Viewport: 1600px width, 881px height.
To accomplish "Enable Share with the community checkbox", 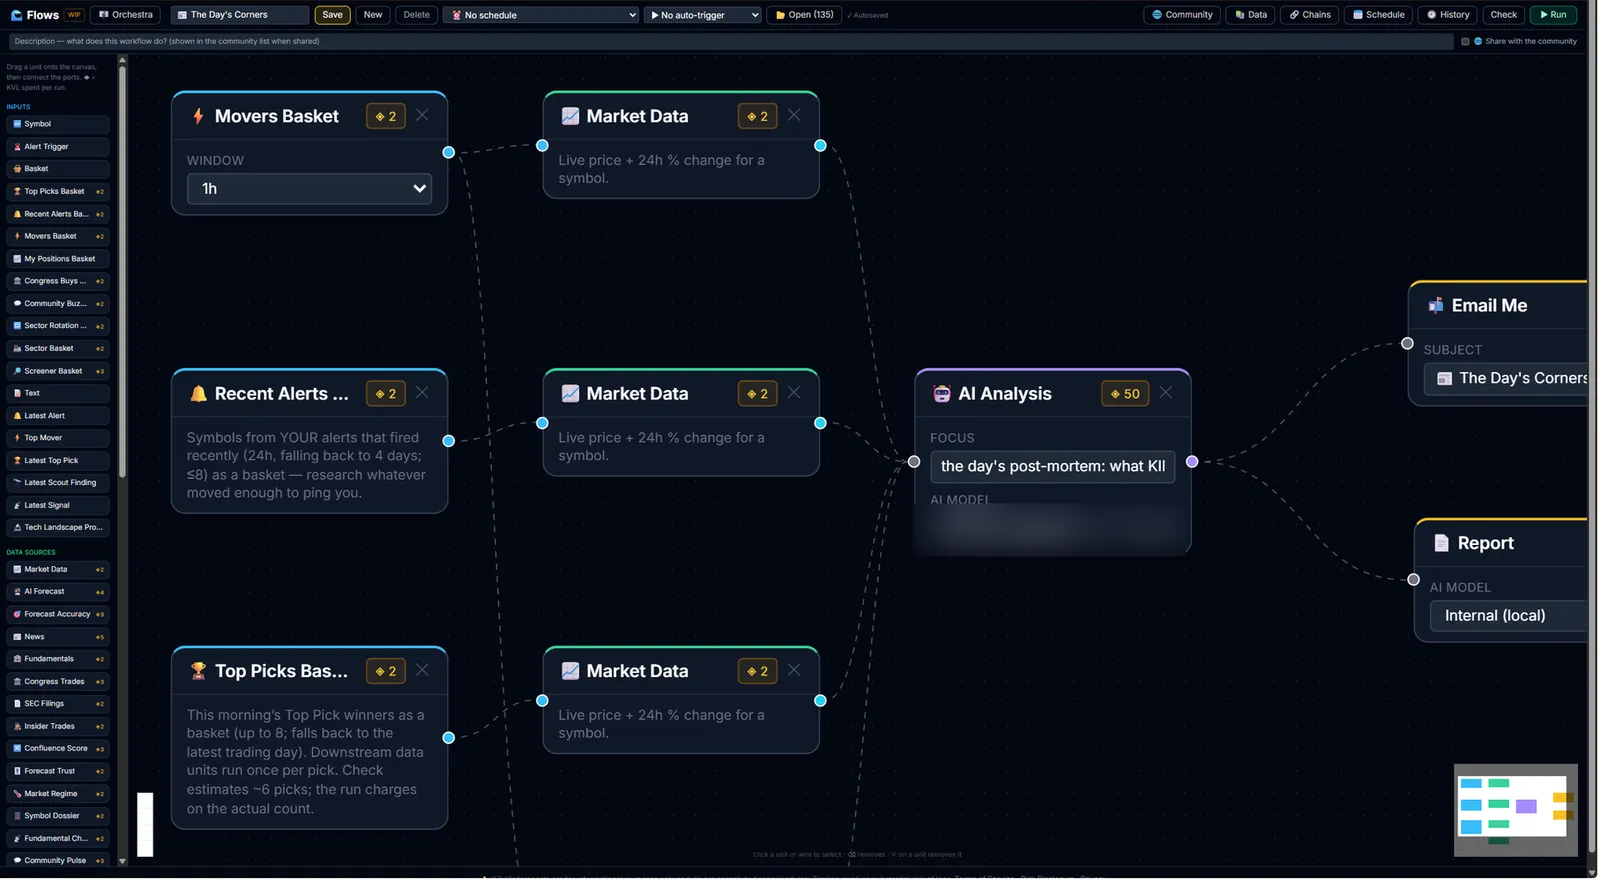I will 1465,41.
